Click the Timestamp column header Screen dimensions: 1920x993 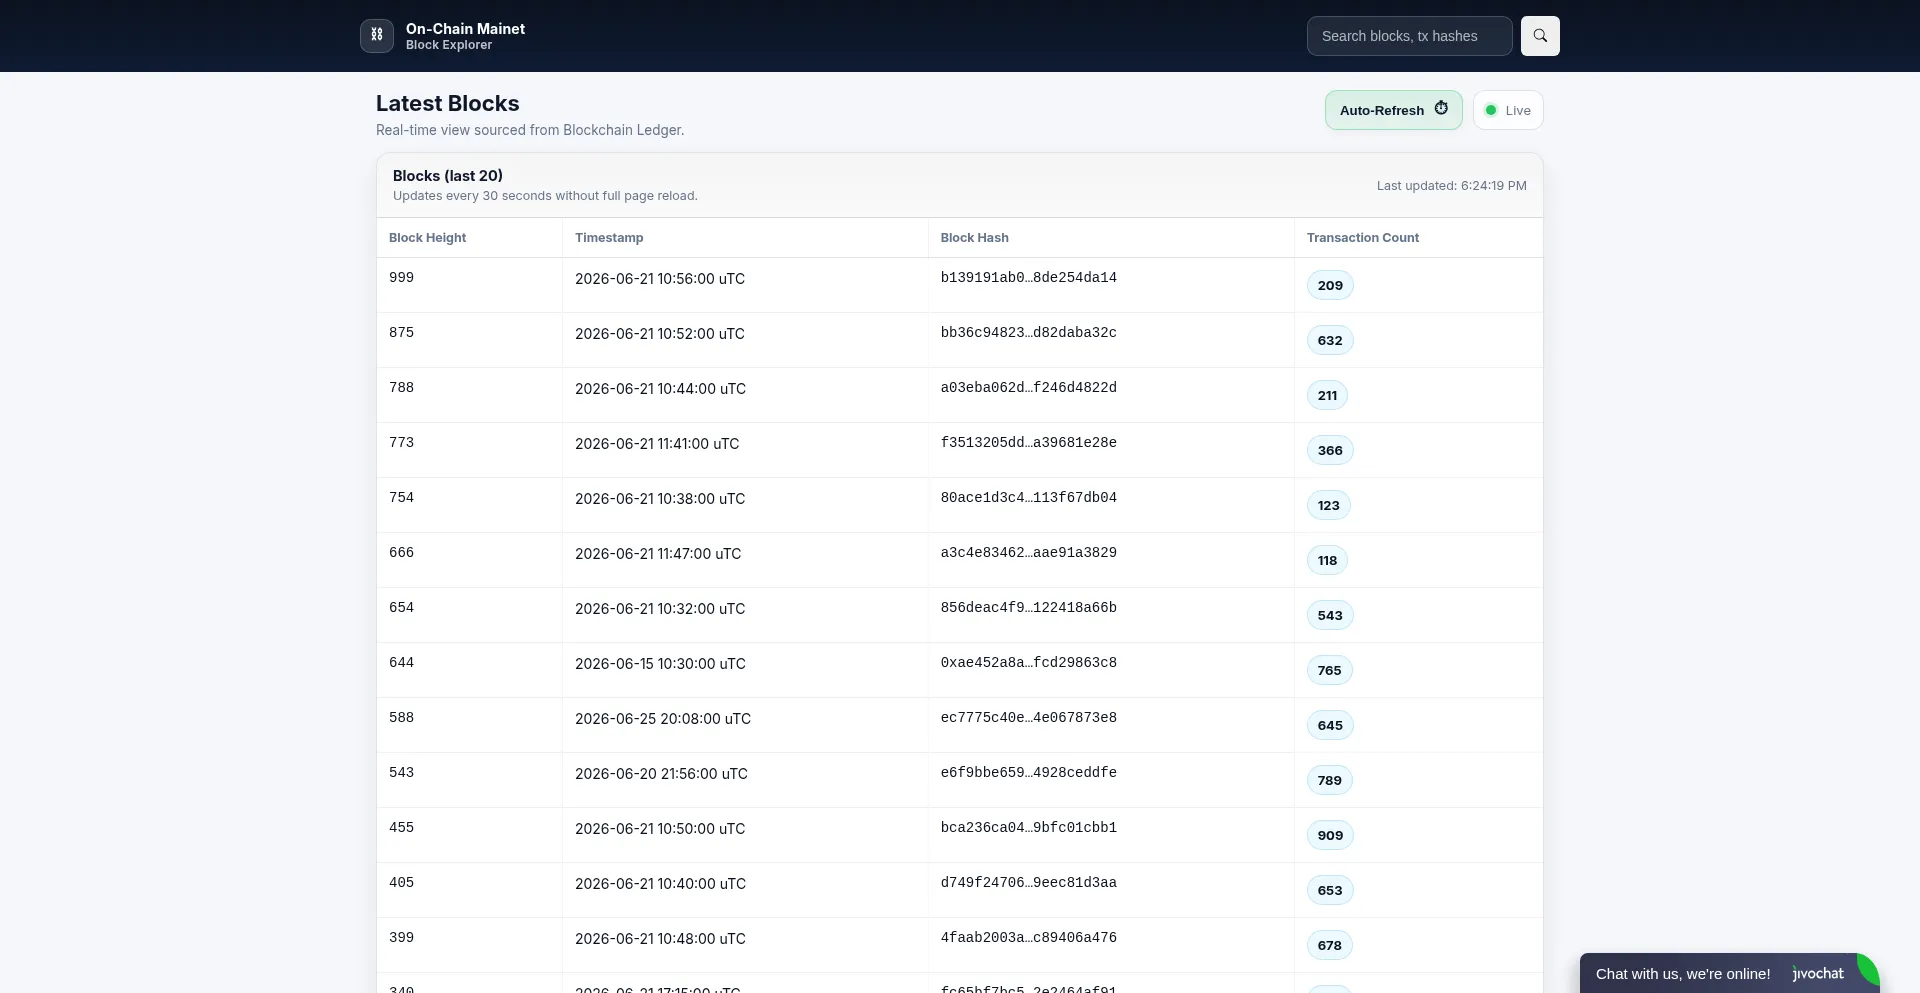tap(609, 238)
